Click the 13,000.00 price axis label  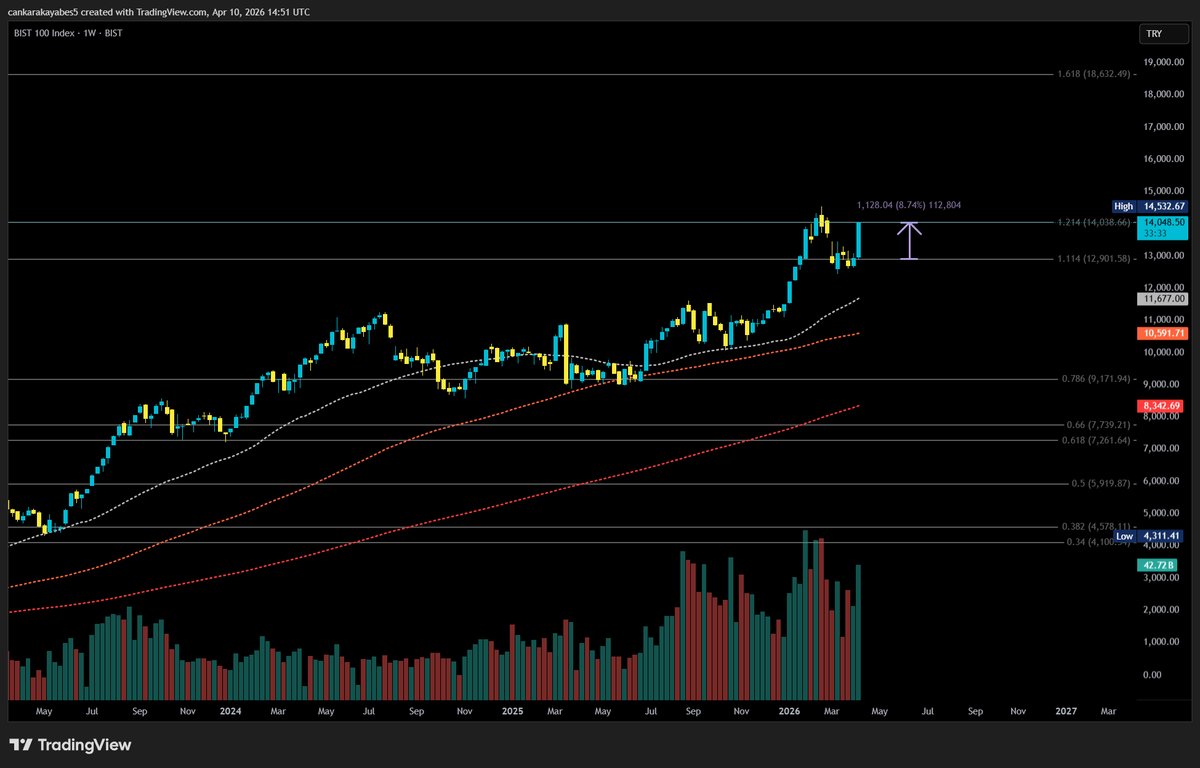click(1164, 256)
